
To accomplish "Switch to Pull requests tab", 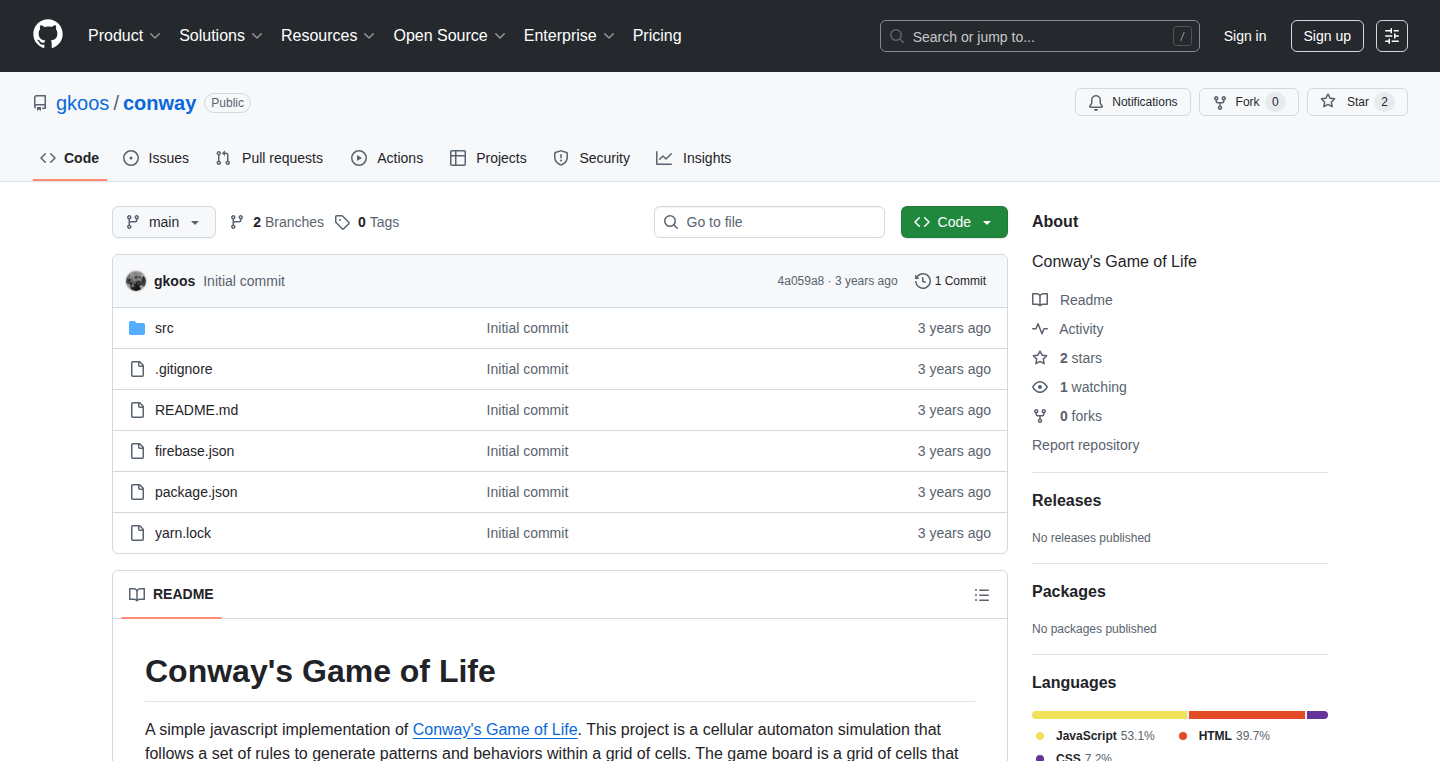I will click(x=269, y=158).
